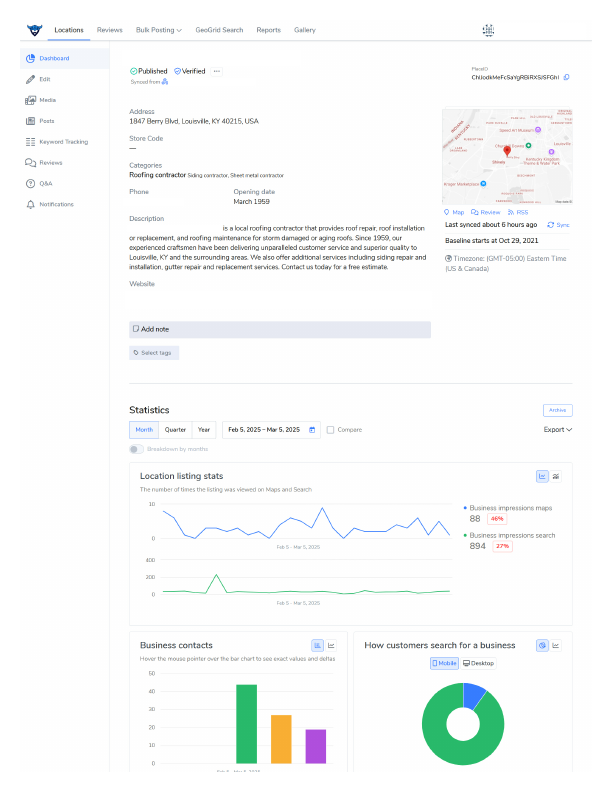The image size is (612, 792).
Task: Select line chart view for Location listing stats
Action: pos(542,476)
